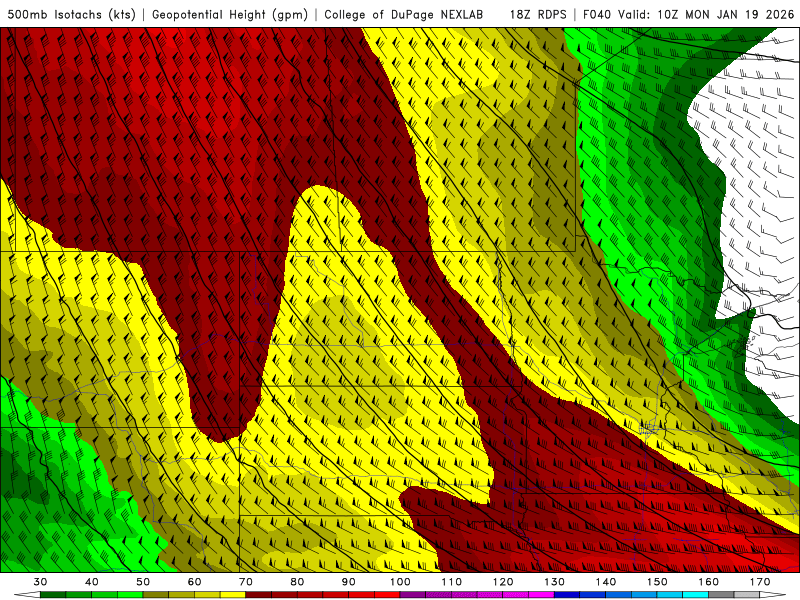Click the legend value 90
Screen dimensions: 800x600
(x=349, y=582)
